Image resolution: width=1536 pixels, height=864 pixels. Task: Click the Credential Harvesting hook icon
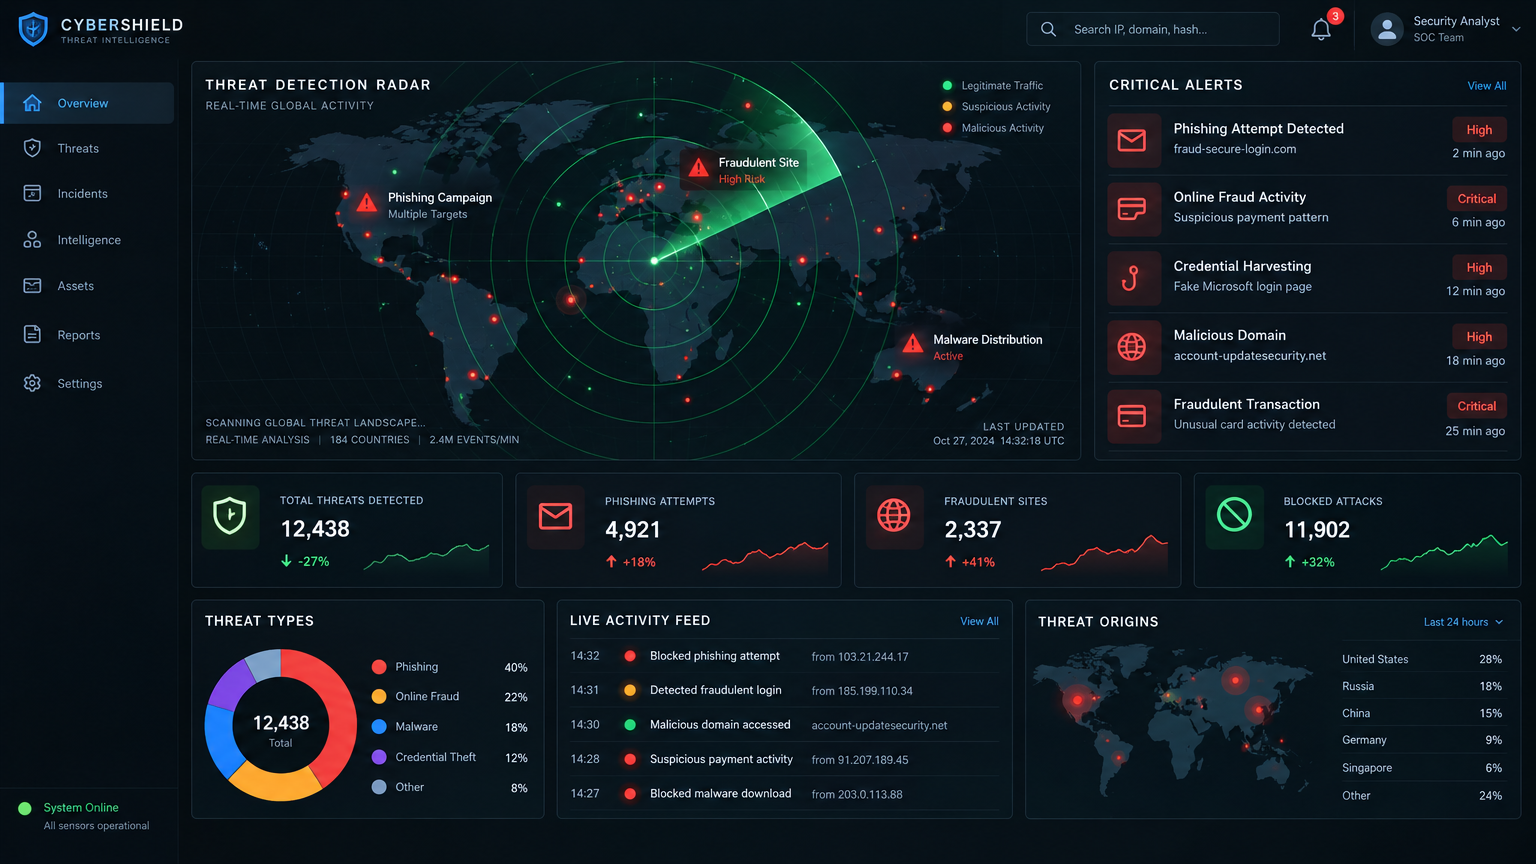pos(1132,278)
